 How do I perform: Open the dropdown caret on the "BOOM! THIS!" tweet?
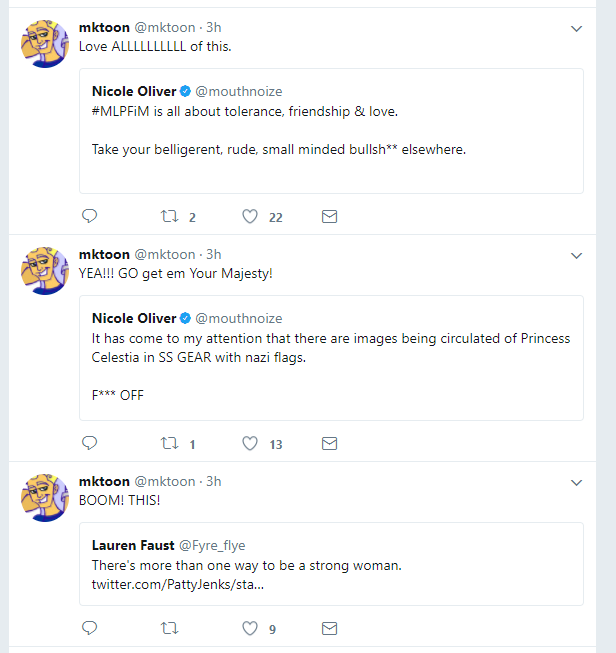[x=576, y=482]
